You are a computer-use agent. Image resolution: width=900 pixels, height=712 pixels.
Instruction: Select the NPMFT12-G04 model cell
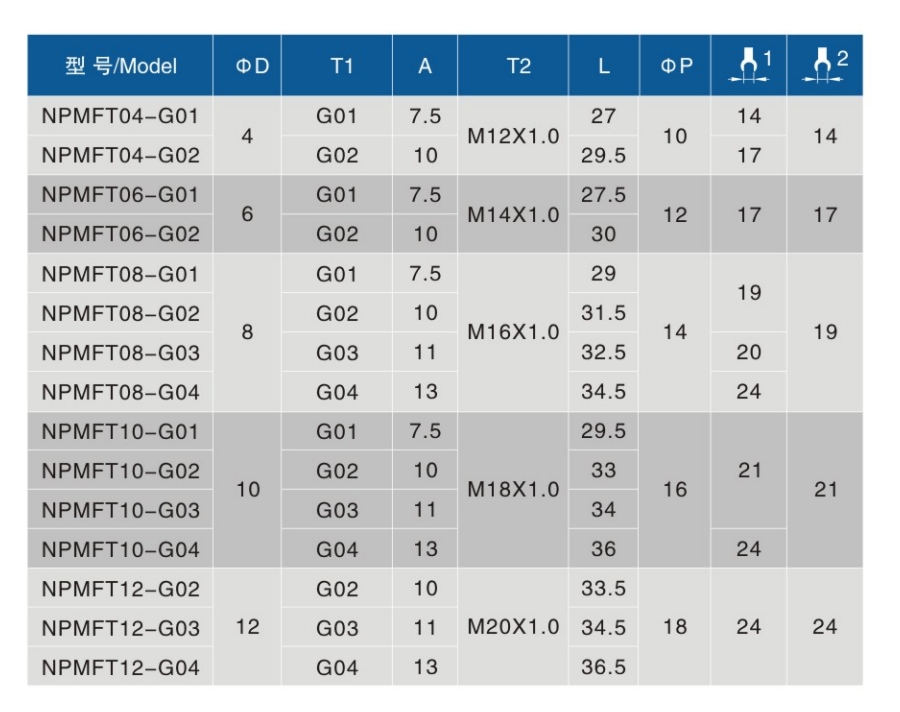click(120, 667)
